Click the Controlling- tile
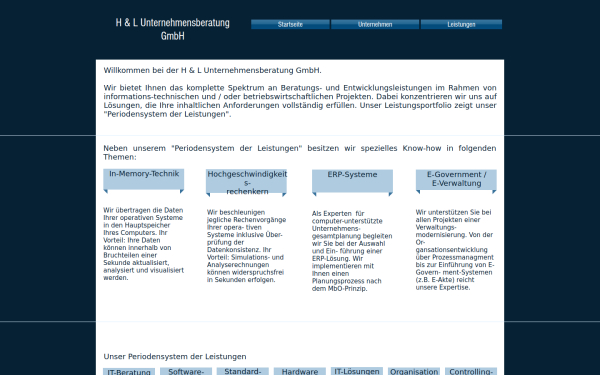This screenshot has width=600, height=375. click(x=471, y=371)
